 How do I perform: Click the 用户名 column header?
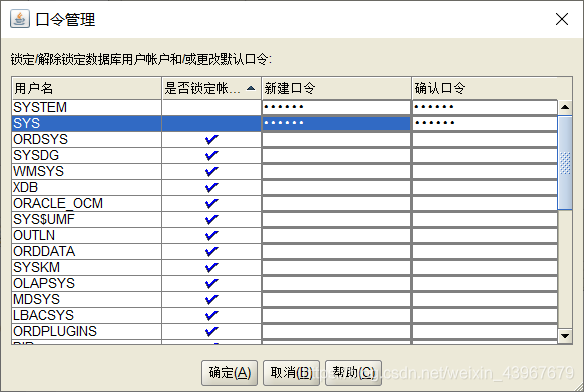point(86,88)
